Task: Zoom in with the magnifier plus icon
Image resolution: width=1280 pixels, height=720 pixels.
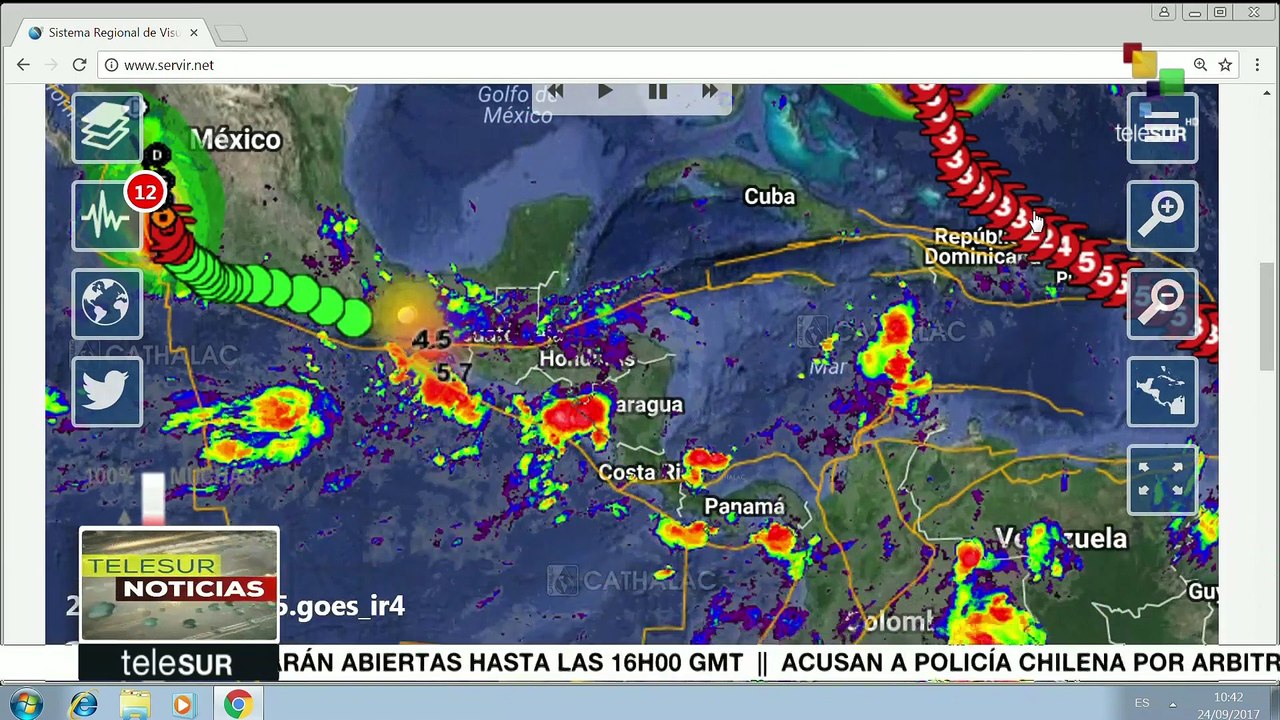Action: click(x=1162, y=216)
